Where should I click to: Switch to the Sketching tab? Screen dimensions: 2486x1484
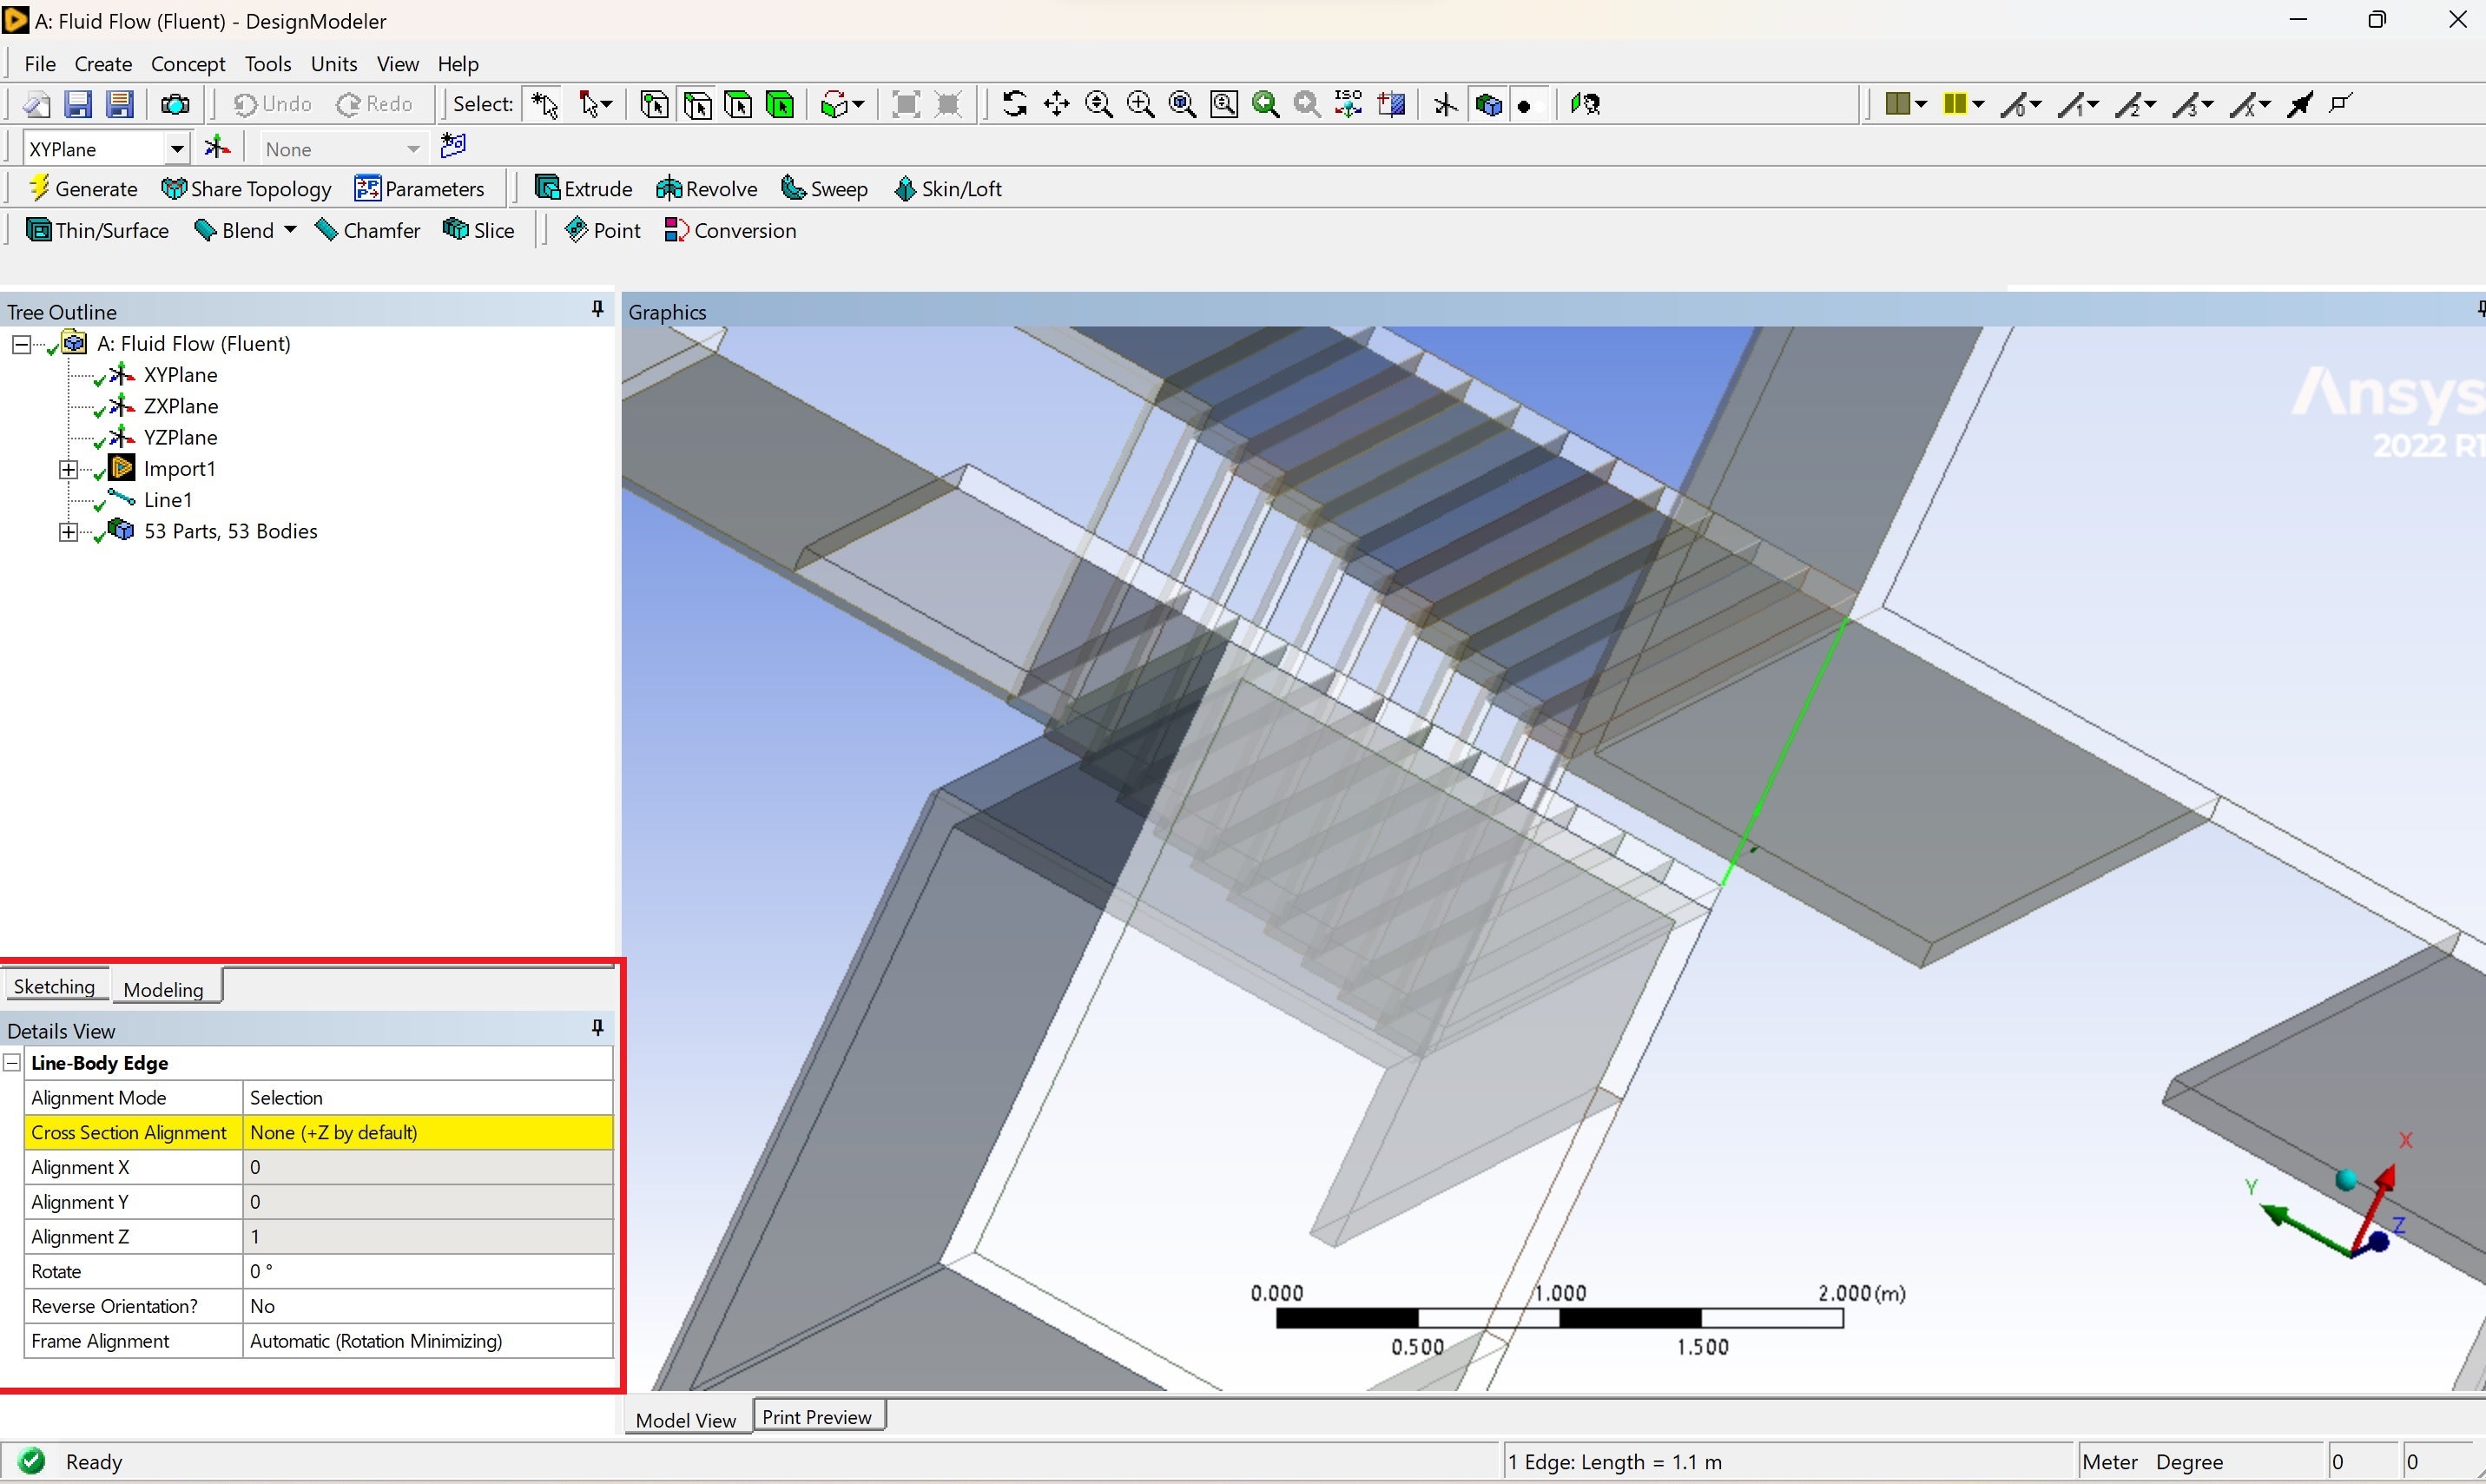pyautogui.click(x=54, y=986)
